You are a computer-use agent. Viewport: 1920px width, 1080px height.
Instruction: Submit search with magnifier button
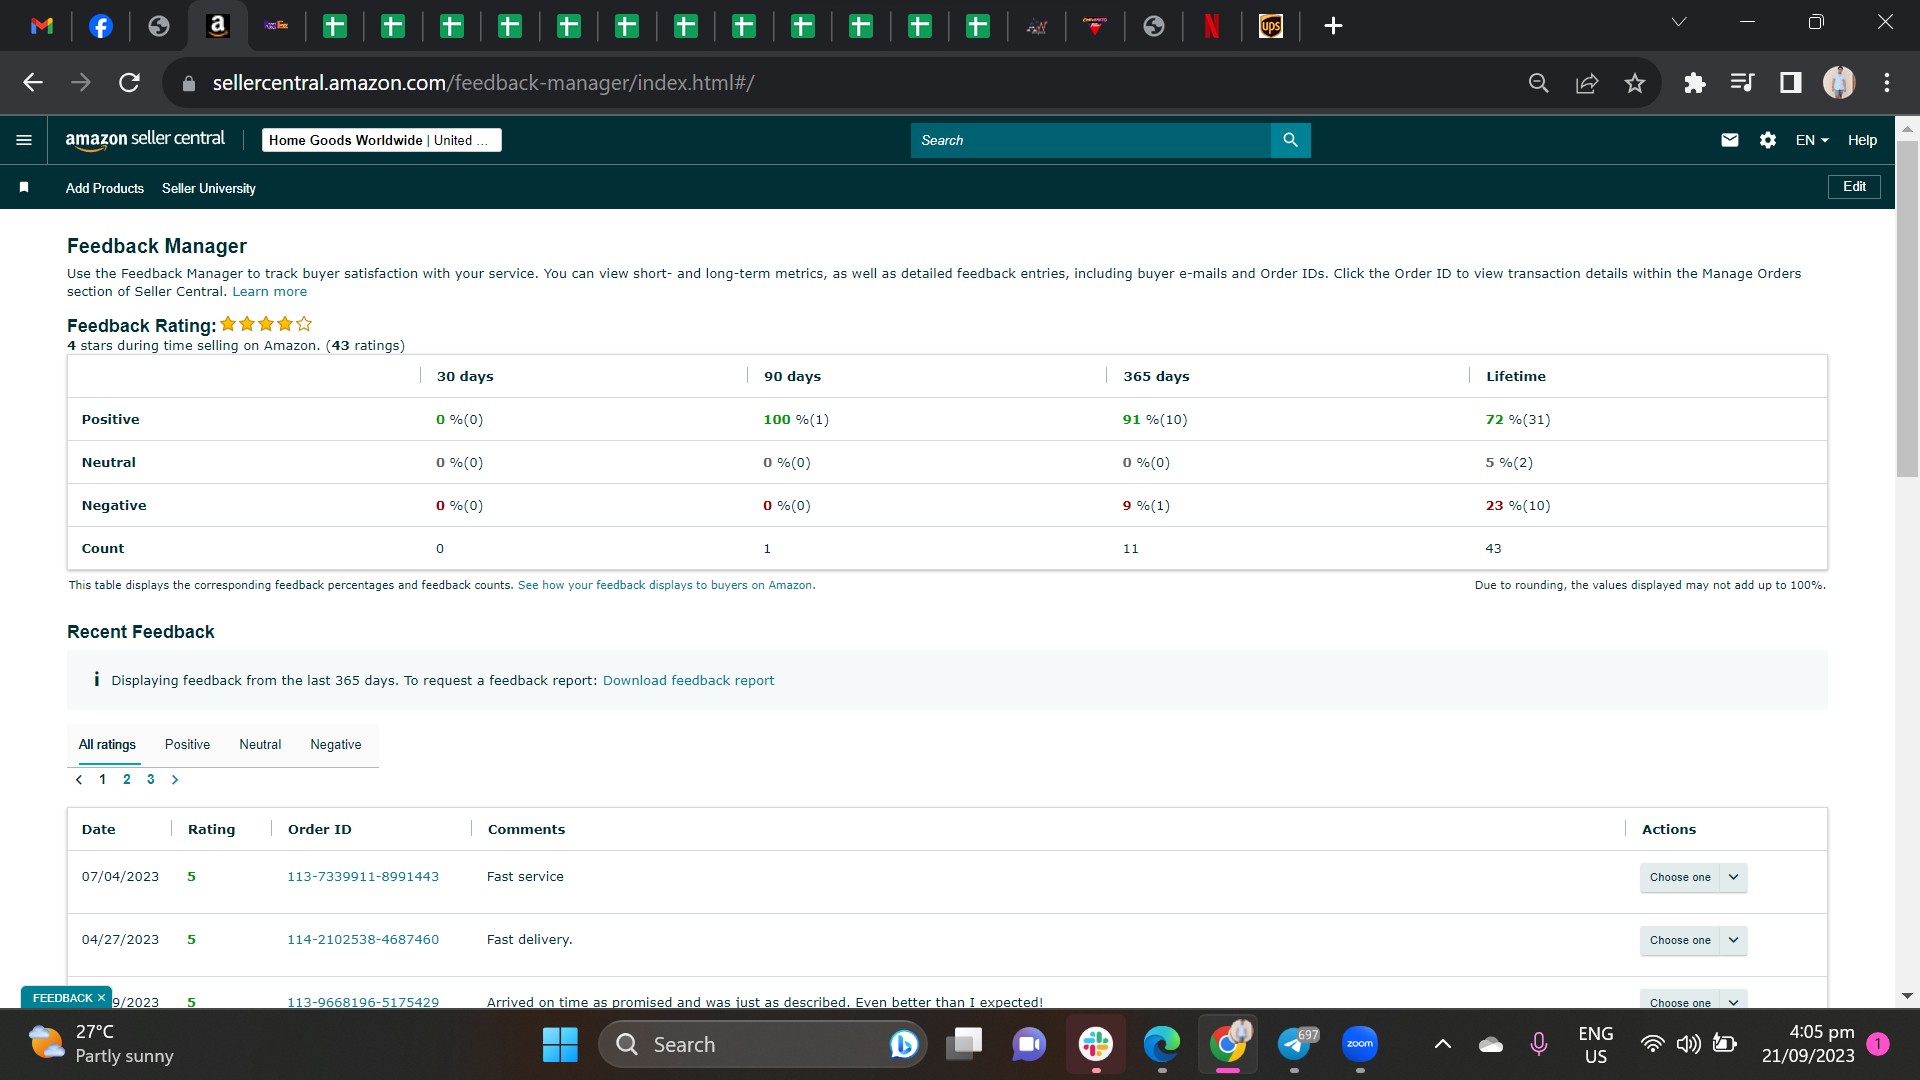click(1290, 140)
